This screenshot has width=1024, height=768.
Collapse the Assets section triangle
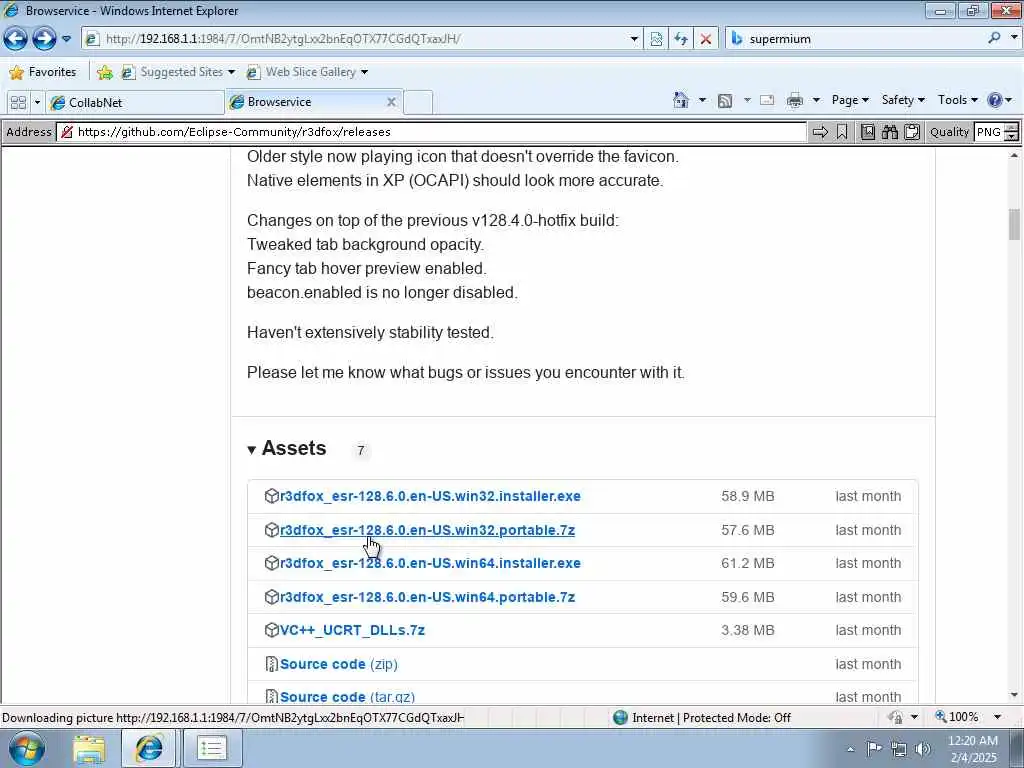[251, 449]
